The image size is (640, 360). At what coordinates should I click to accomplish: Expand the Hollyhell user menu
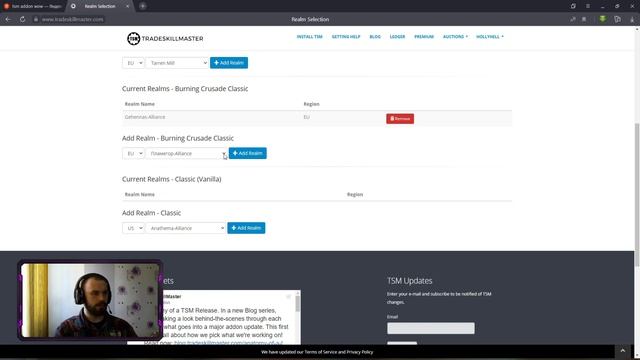pyautogui.click(x=490, y=37)
